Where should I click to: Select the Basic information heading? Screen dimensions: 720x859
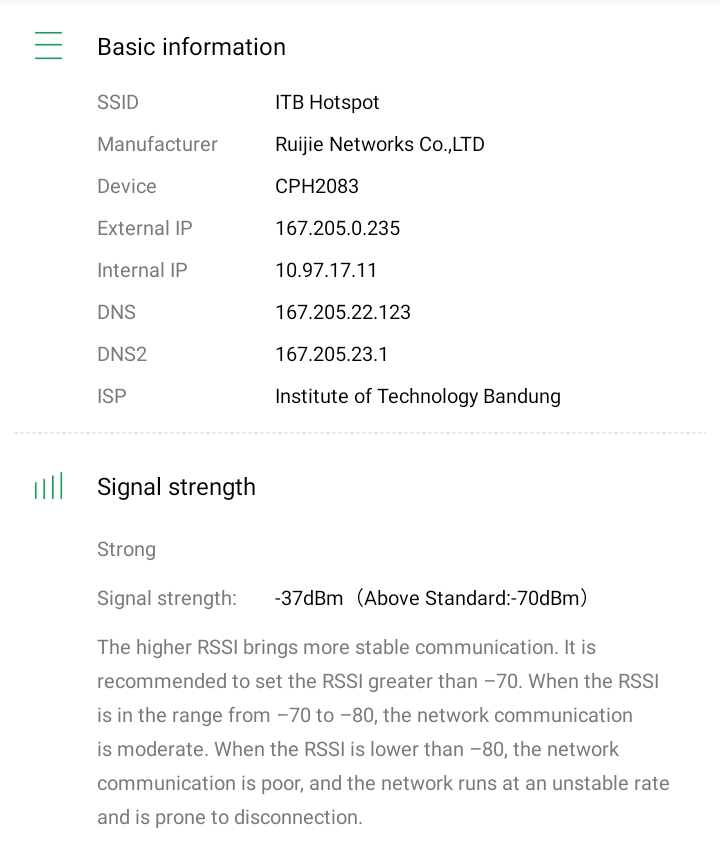[x=191, y=47]
